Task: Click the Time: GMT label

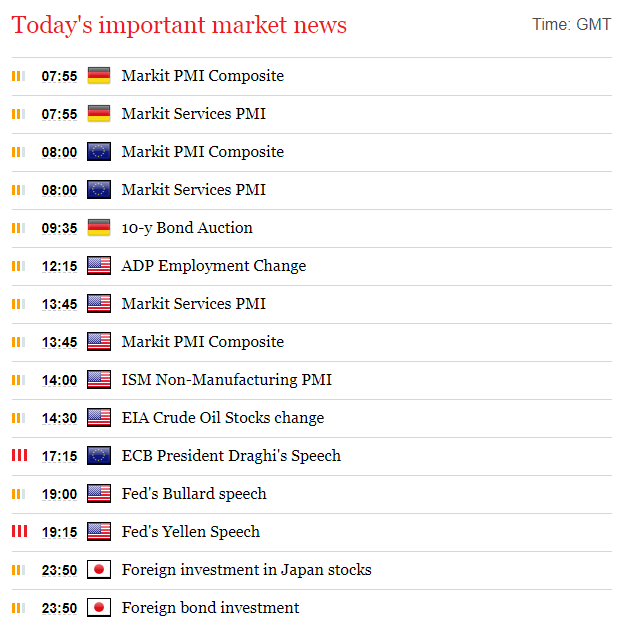Action: point(572,24)
